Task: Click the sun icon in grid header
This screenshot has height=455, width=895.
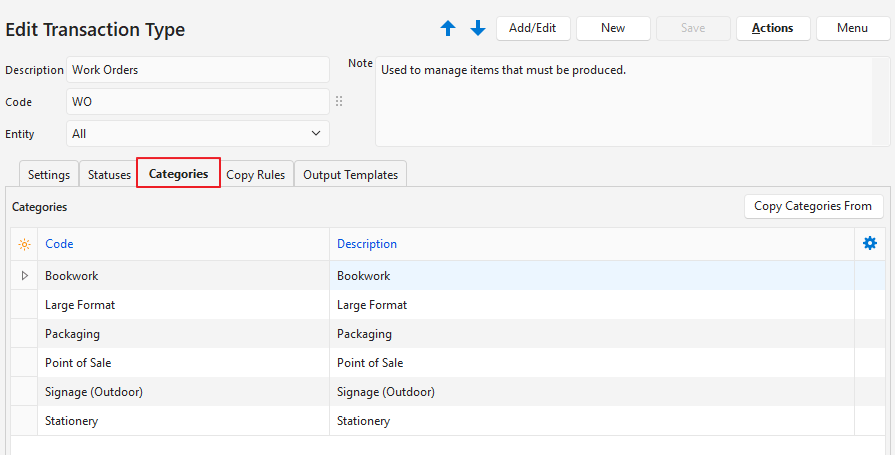Action: (25, 244)
